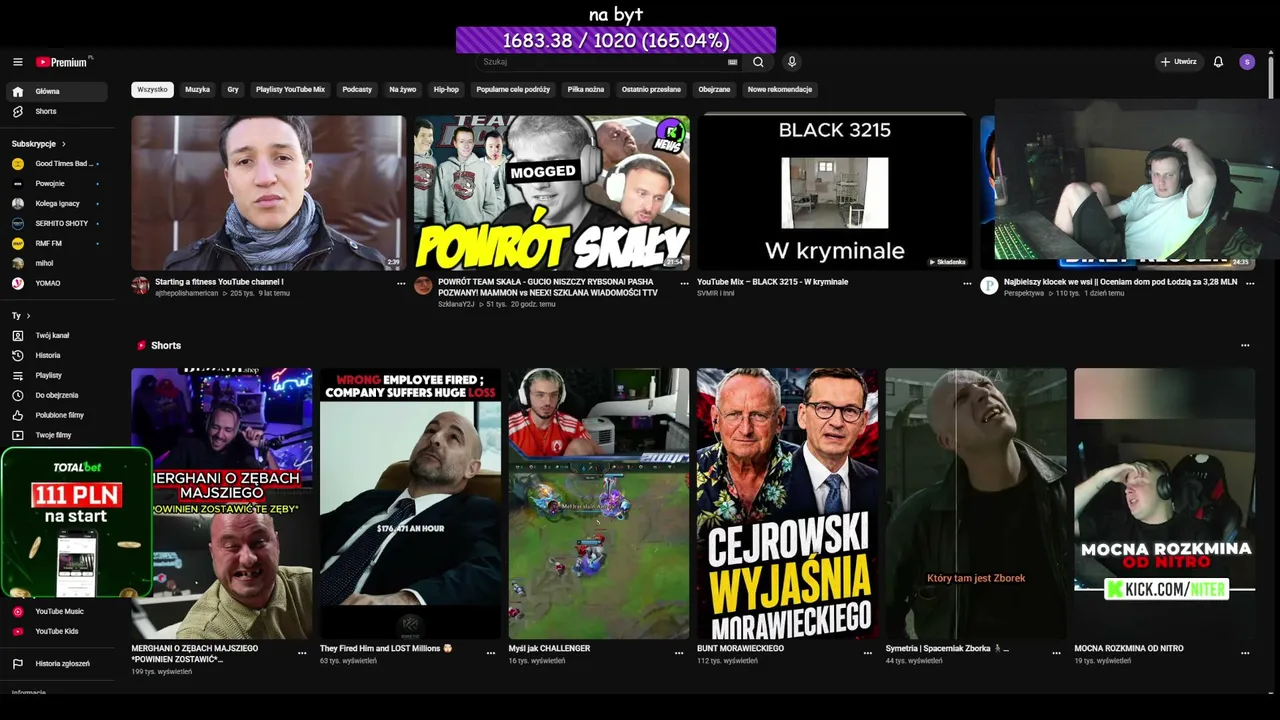Open Playlisty in the sidebar
Screen dimensions: 1280x720
coord(57,376)
